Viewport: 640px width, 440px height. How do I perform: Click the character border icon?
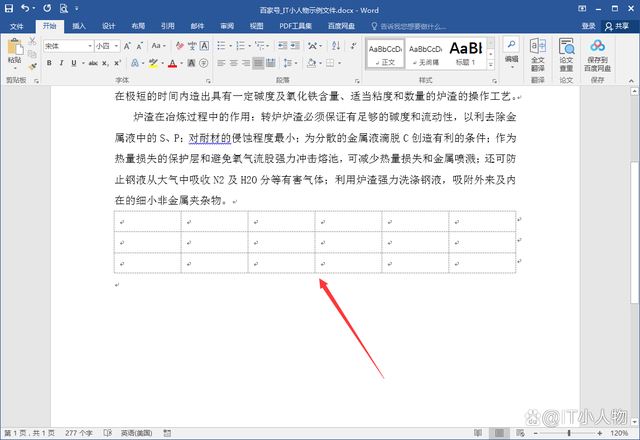[204, 46]
